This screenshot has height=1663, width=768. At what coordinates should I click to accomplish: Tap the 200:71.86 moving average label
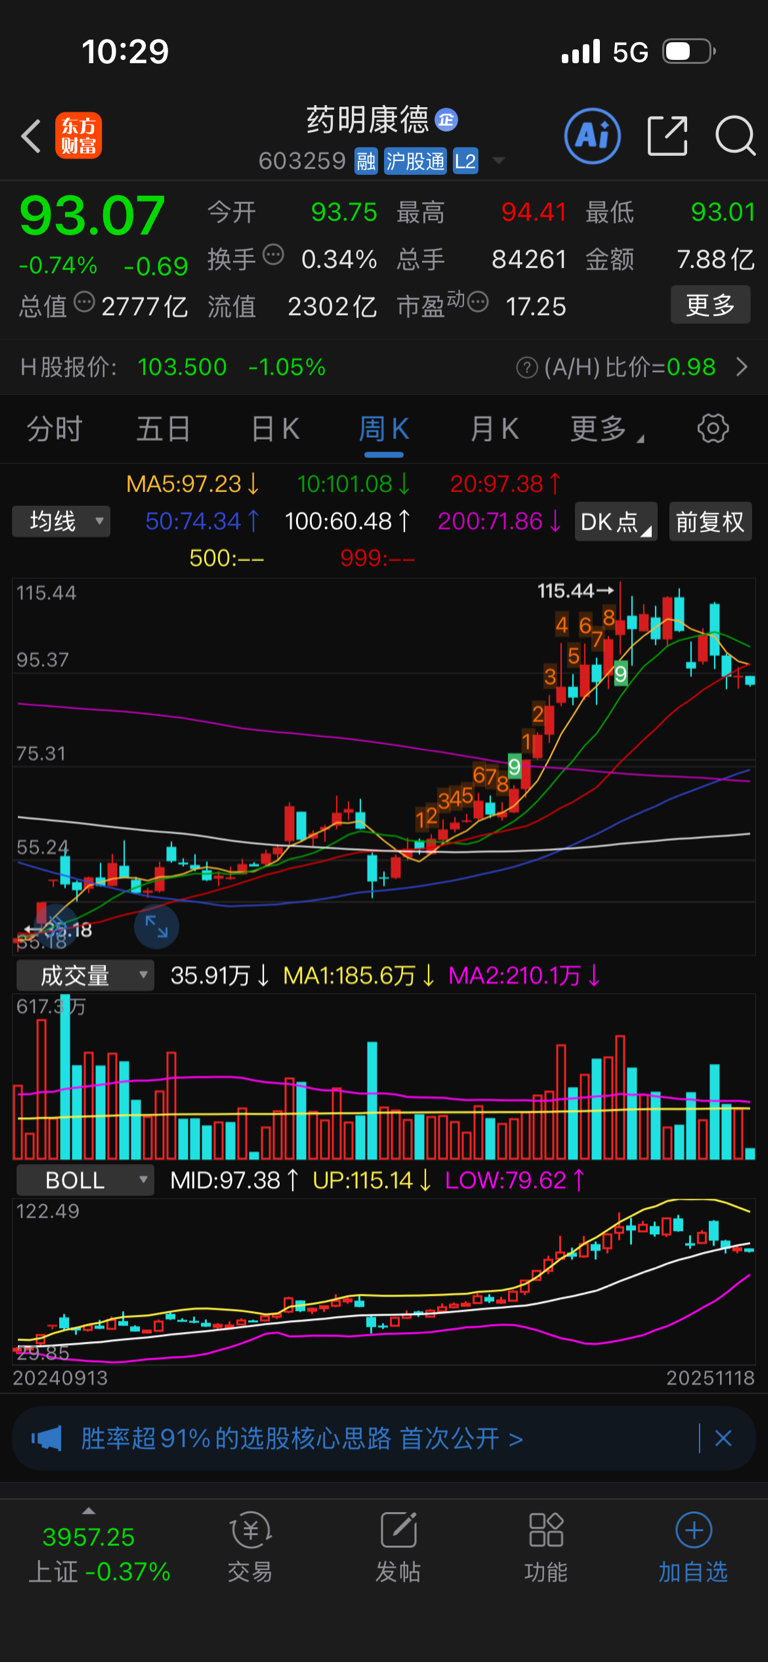coord(499,521)
